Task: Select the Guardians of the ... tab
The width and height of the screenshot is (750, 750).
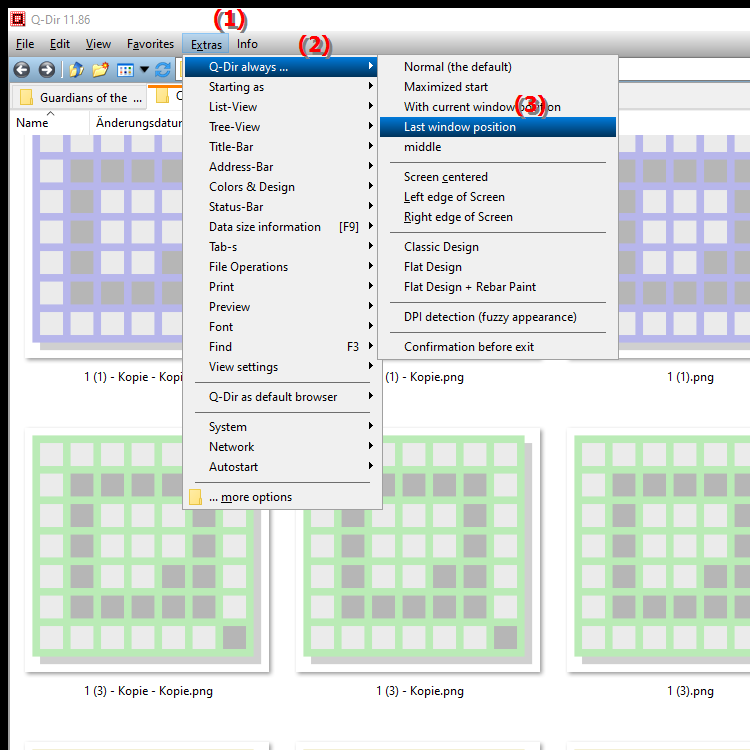Action: point(78,97)
